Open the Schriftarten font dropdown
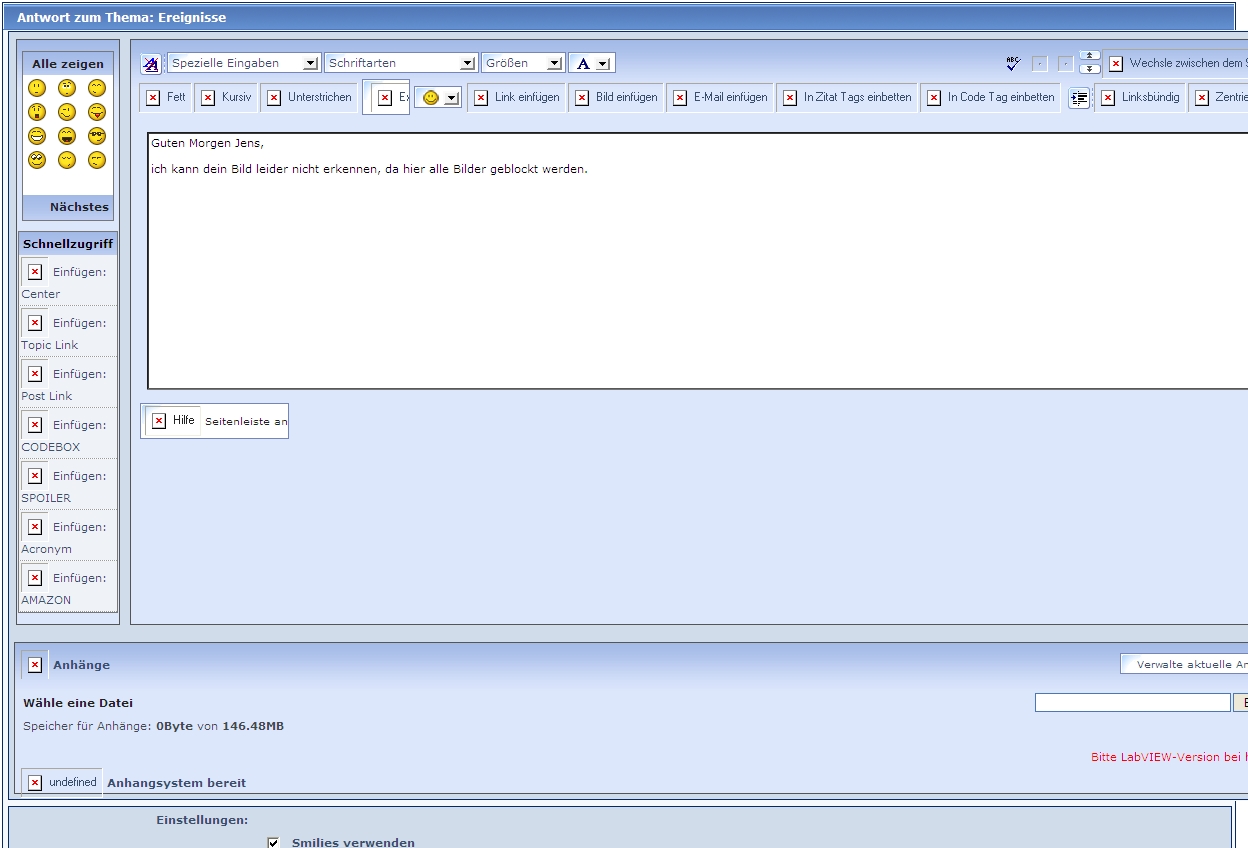 pyautogui.click(x=400, y=63)
